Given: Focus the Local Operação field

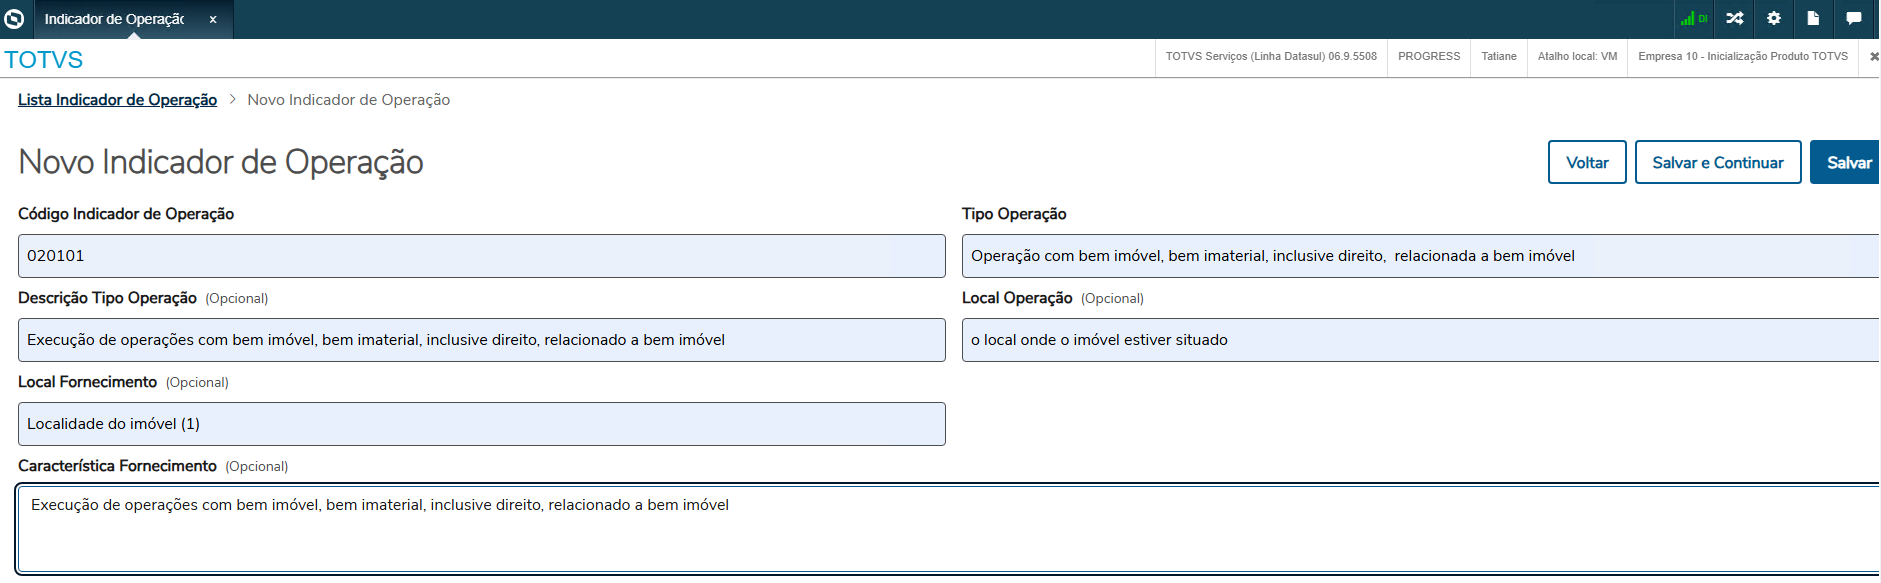Looking at the screenshot, I should point(1421,340).
